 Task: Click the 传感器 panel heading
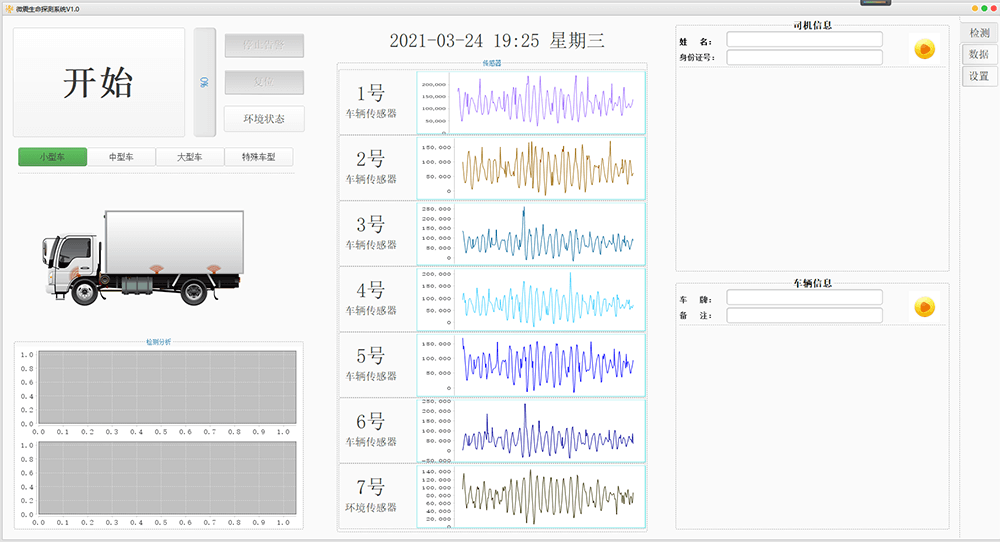[492, 63]
